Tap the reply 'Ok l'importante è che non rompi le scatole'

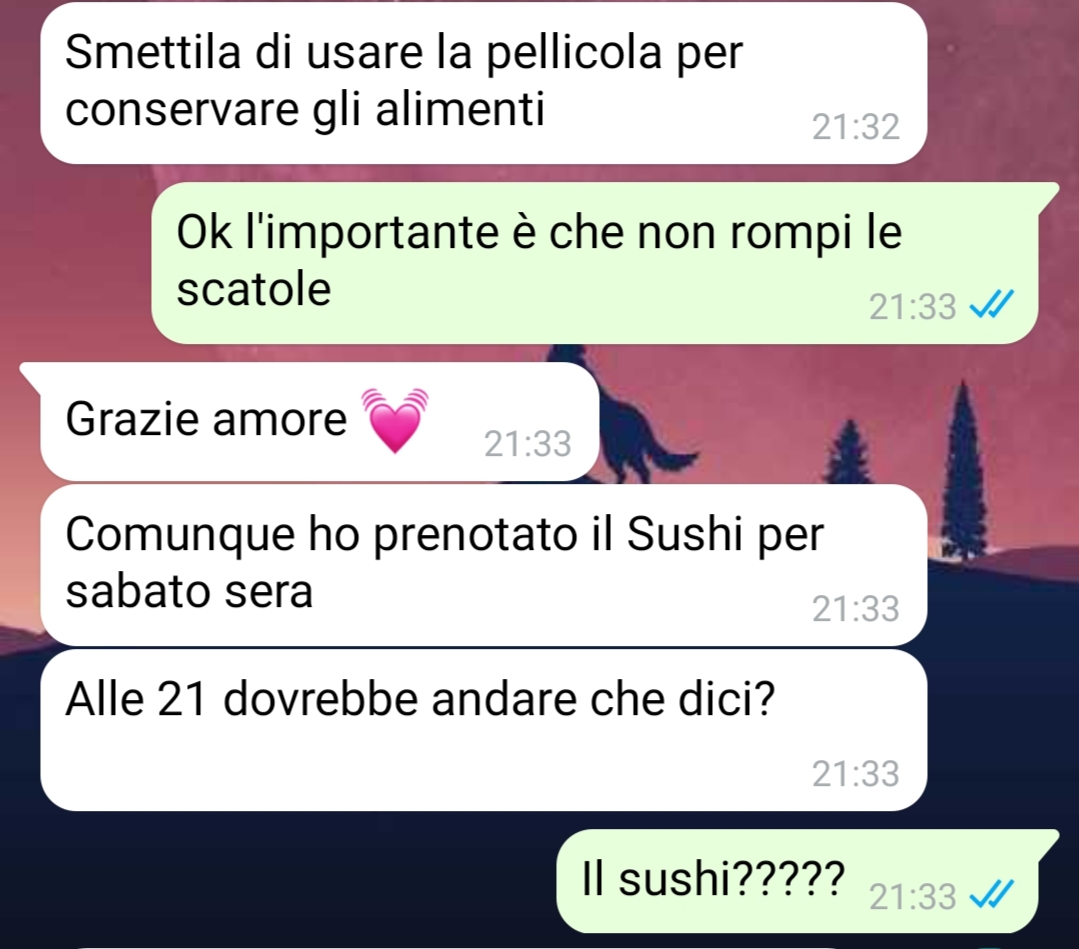595,263
